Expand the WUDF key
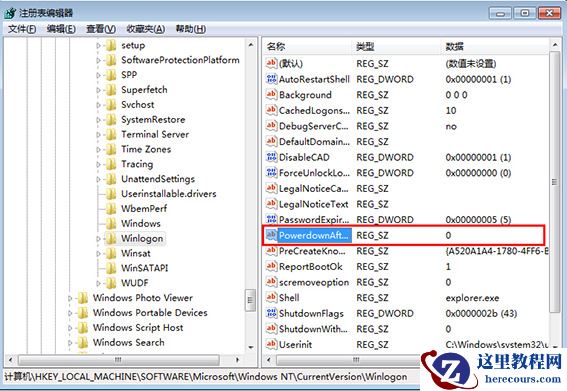Screen dimensions: 567x391 tap(98, 283)
